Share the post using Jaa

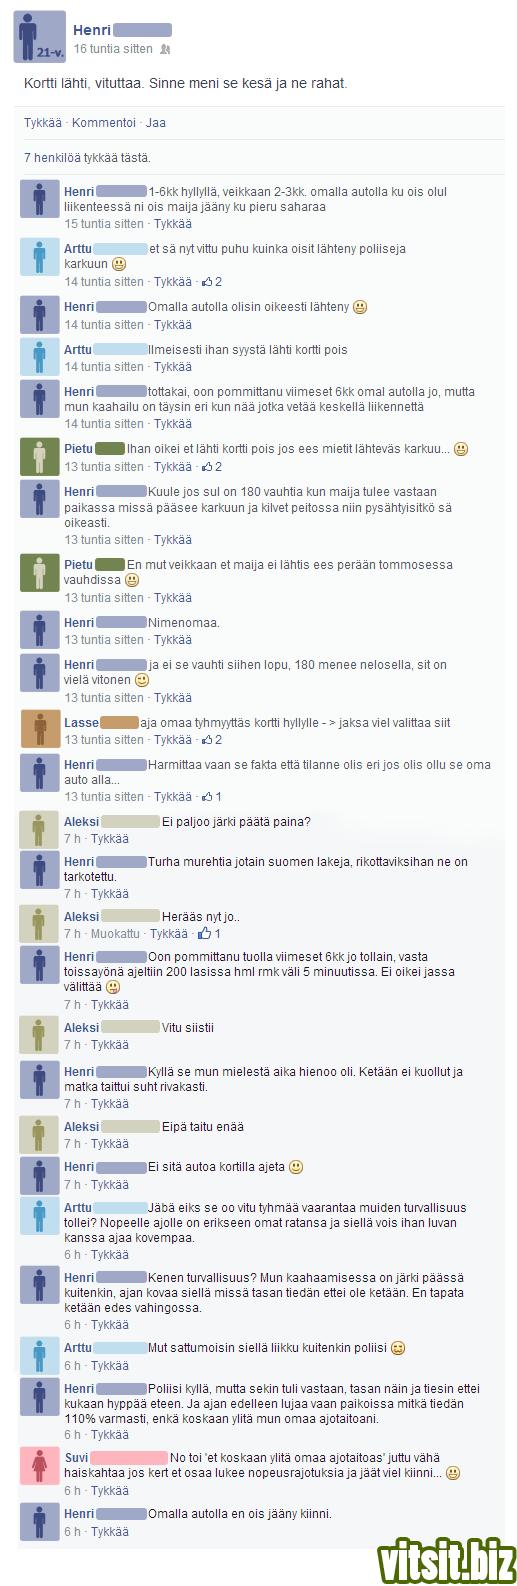coord(156,123)
